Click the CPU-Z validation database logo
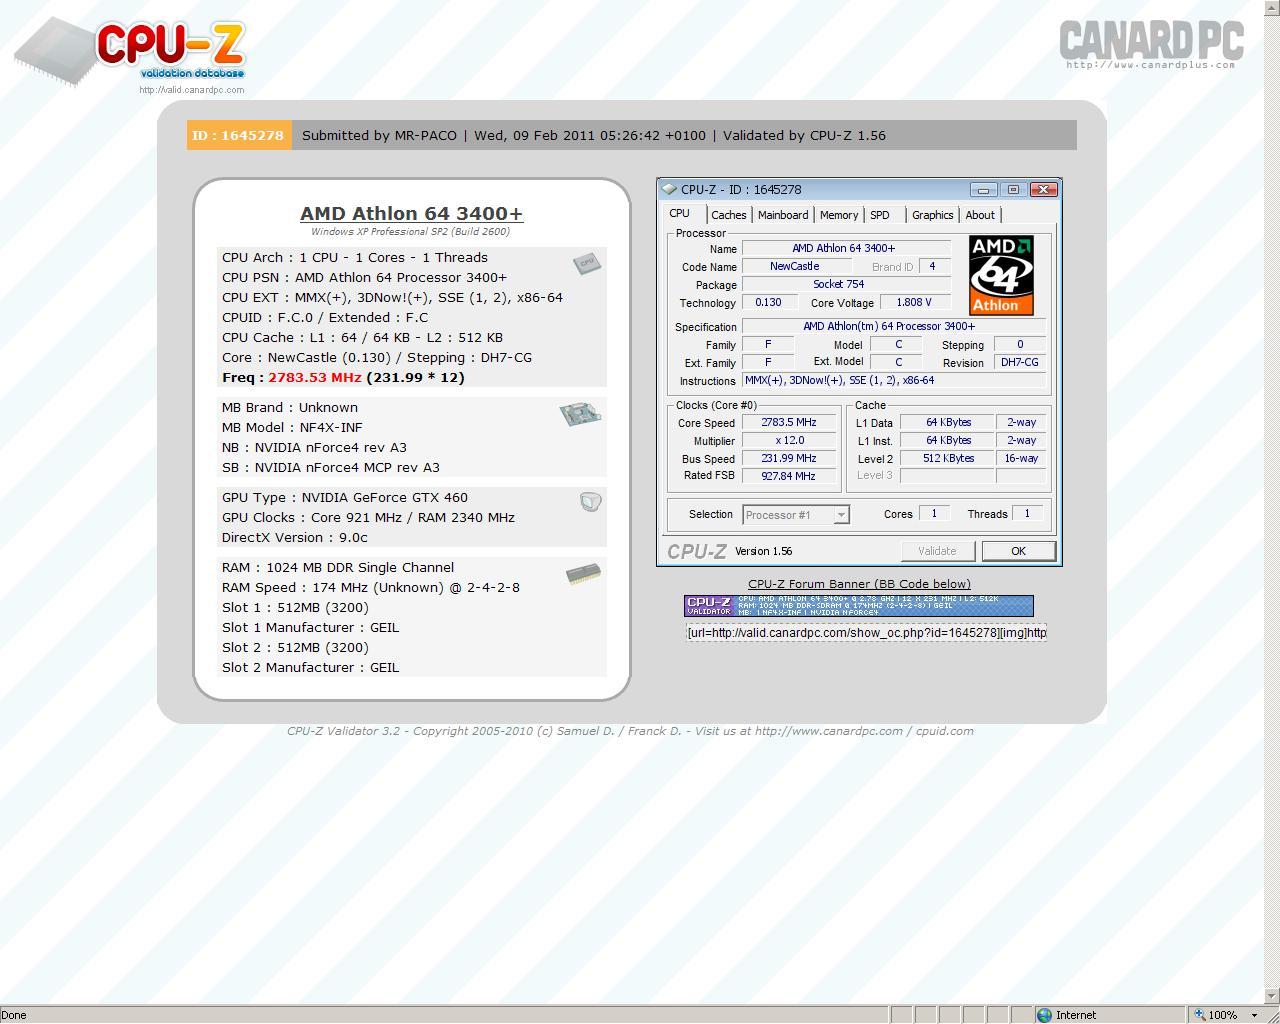The image size is (1280, 1024). pos(130,52)
